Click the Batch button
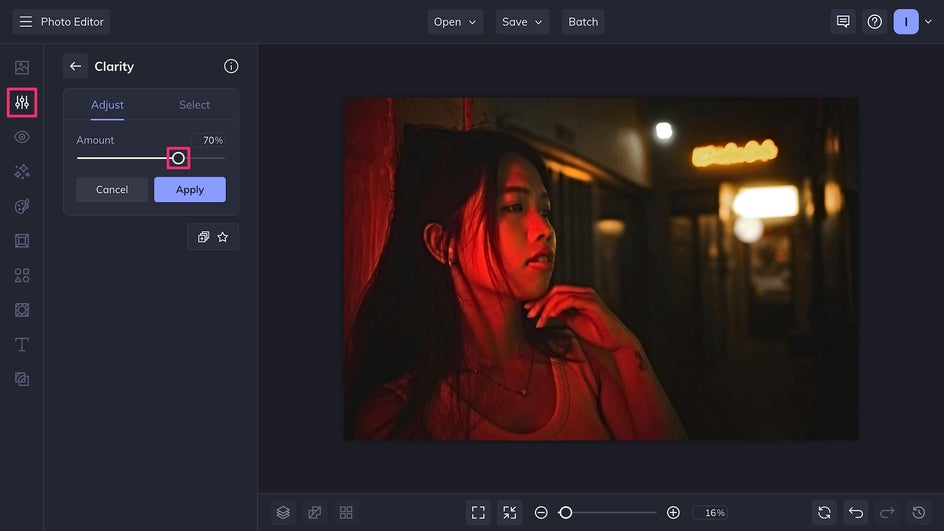This screenshot has height=531, width=944. click(x=583, y=22)
